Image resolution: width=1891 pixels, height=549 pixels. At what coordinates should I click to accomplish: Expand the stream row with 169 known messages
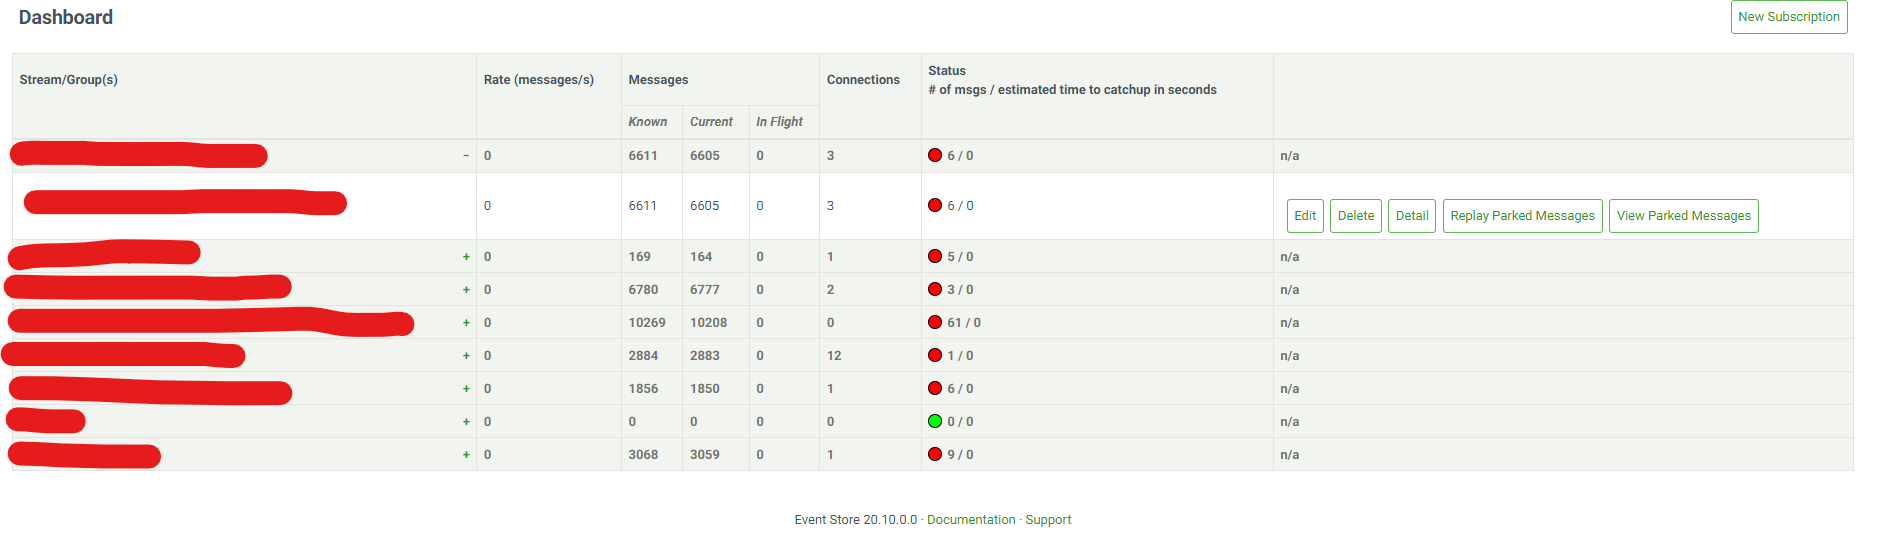[x=466, y=257]
